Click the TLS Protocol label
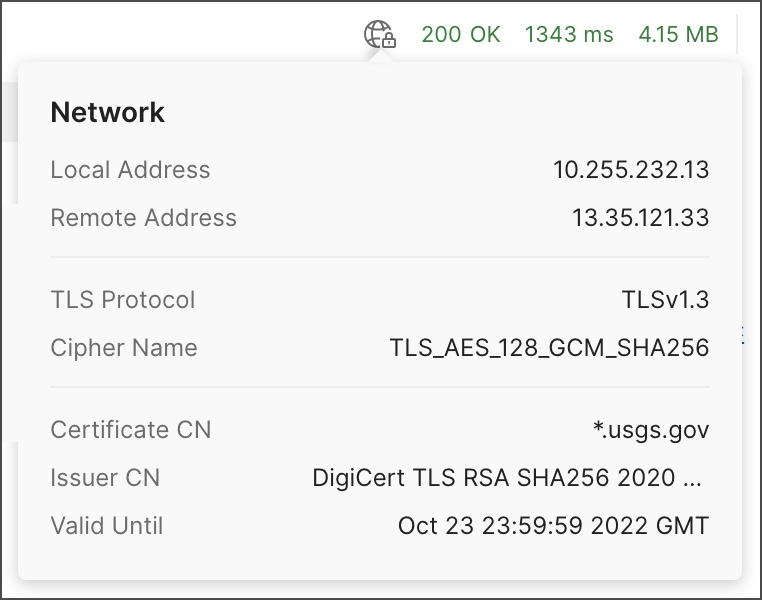762x600 pixels. point(123,299)
